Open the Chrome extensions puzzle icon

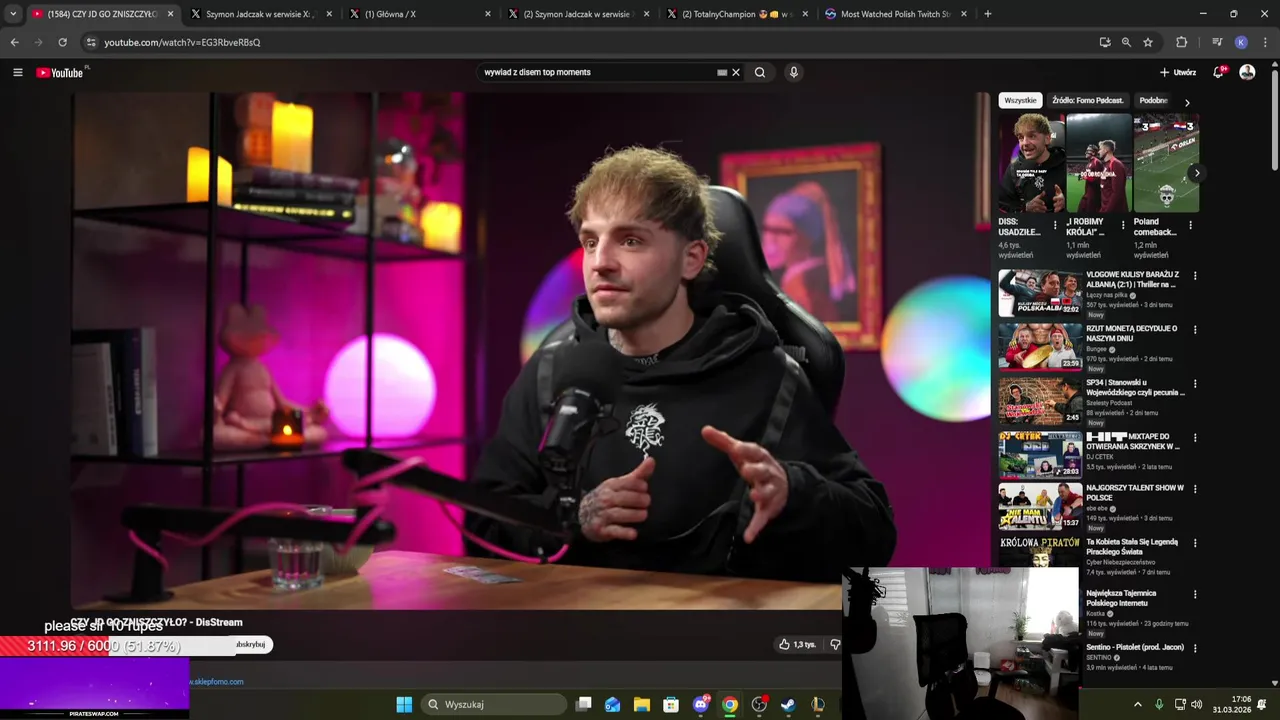point(1182,42)
